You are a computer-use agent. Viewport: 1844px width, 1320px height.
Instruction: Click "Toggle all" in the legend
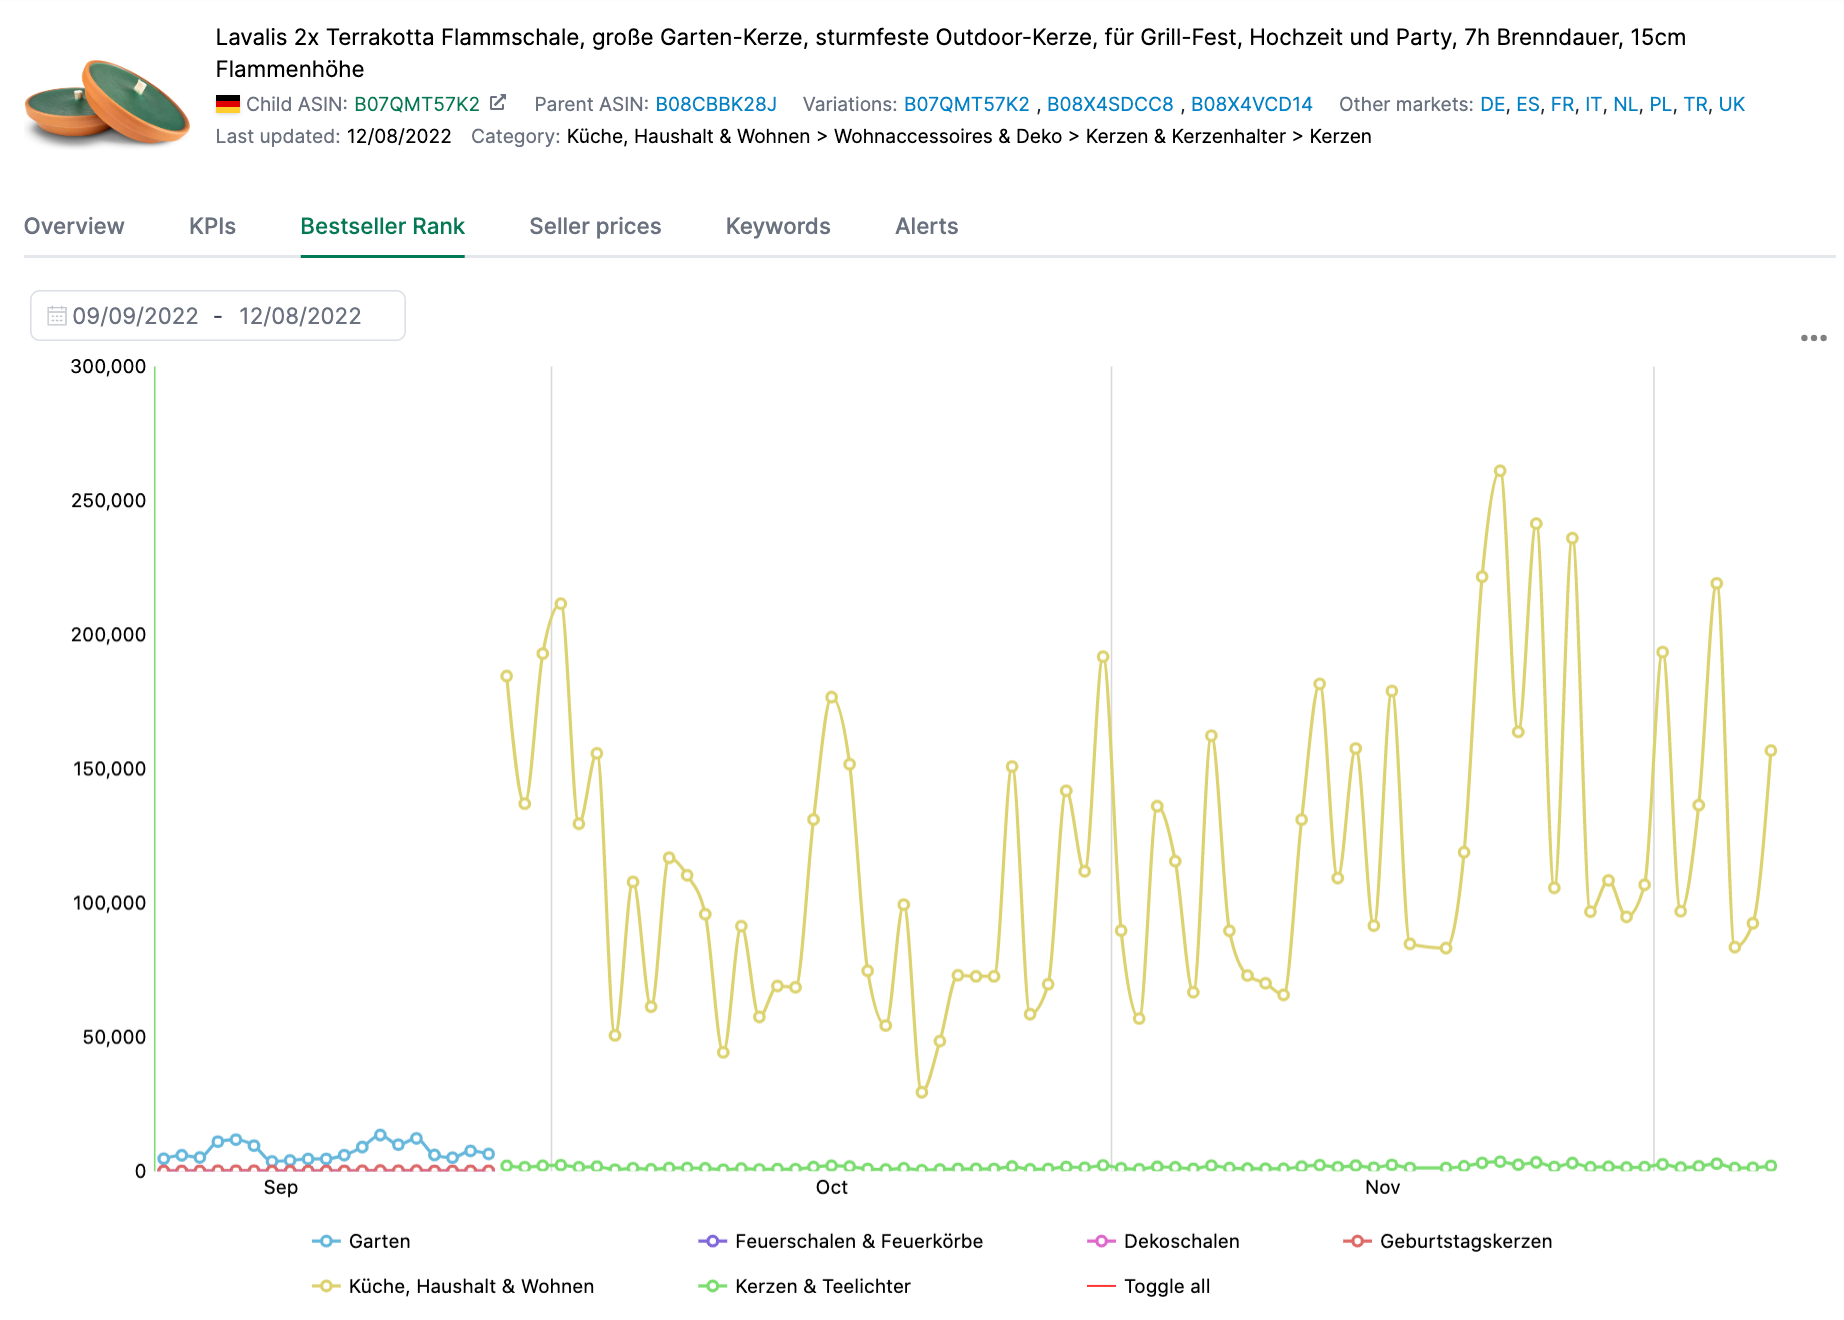1166,1286
